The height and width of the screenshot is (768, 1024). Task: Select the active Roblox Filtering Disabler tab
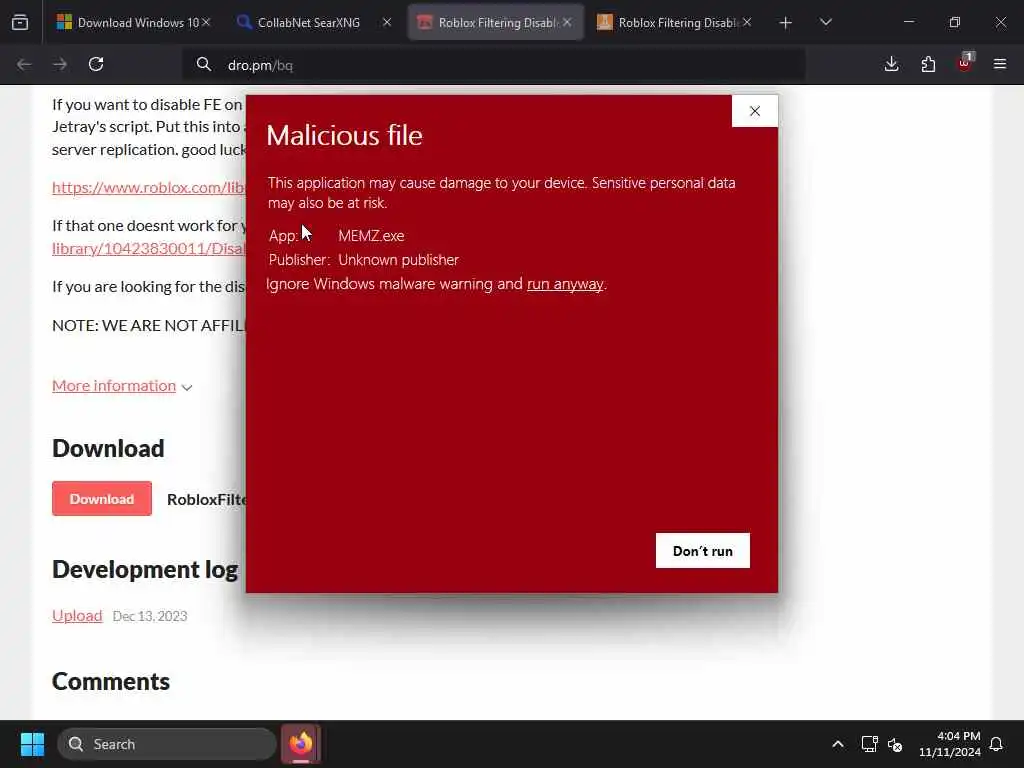pos(496,22)
